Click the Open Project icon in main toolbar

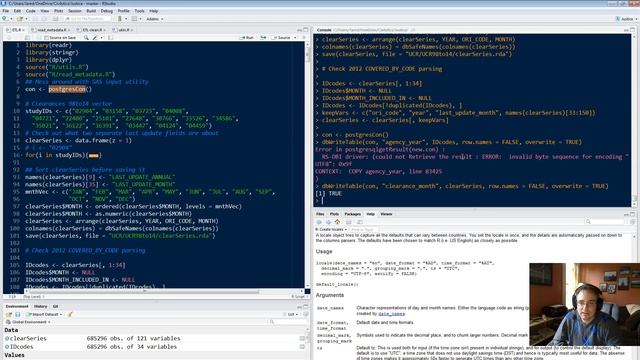[19, 19]
